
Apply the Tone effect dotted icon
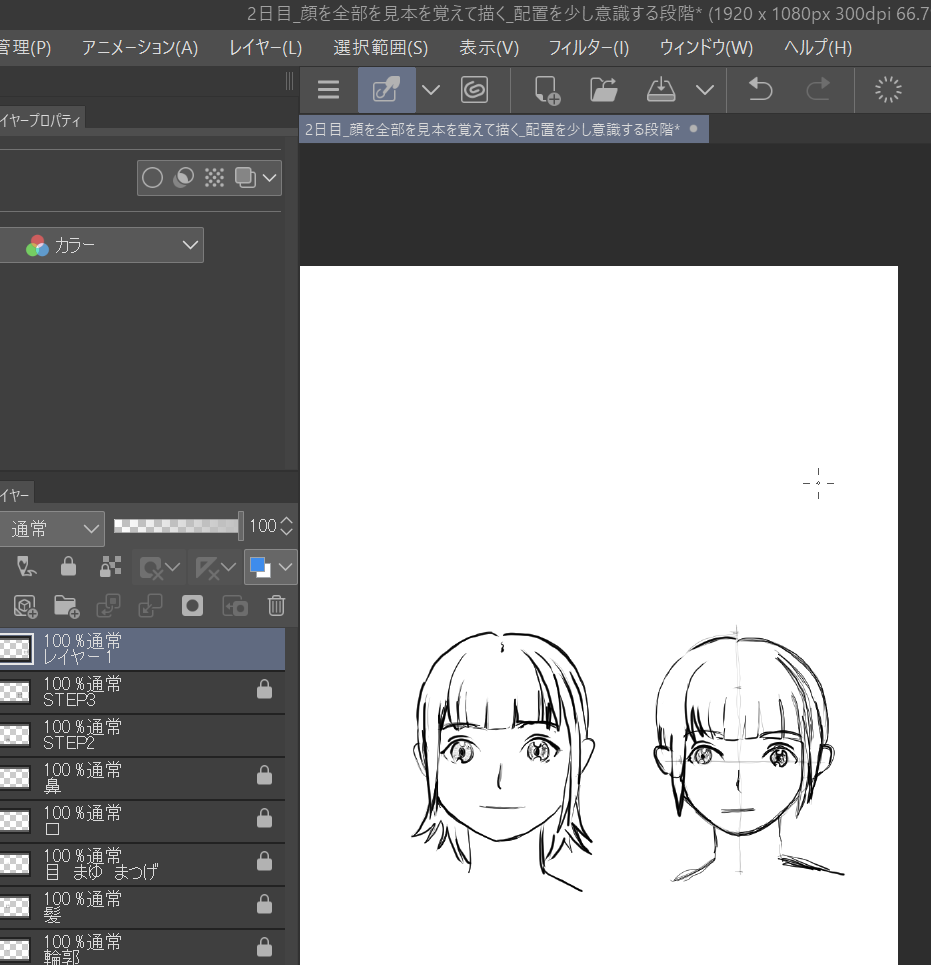(214, 178)
